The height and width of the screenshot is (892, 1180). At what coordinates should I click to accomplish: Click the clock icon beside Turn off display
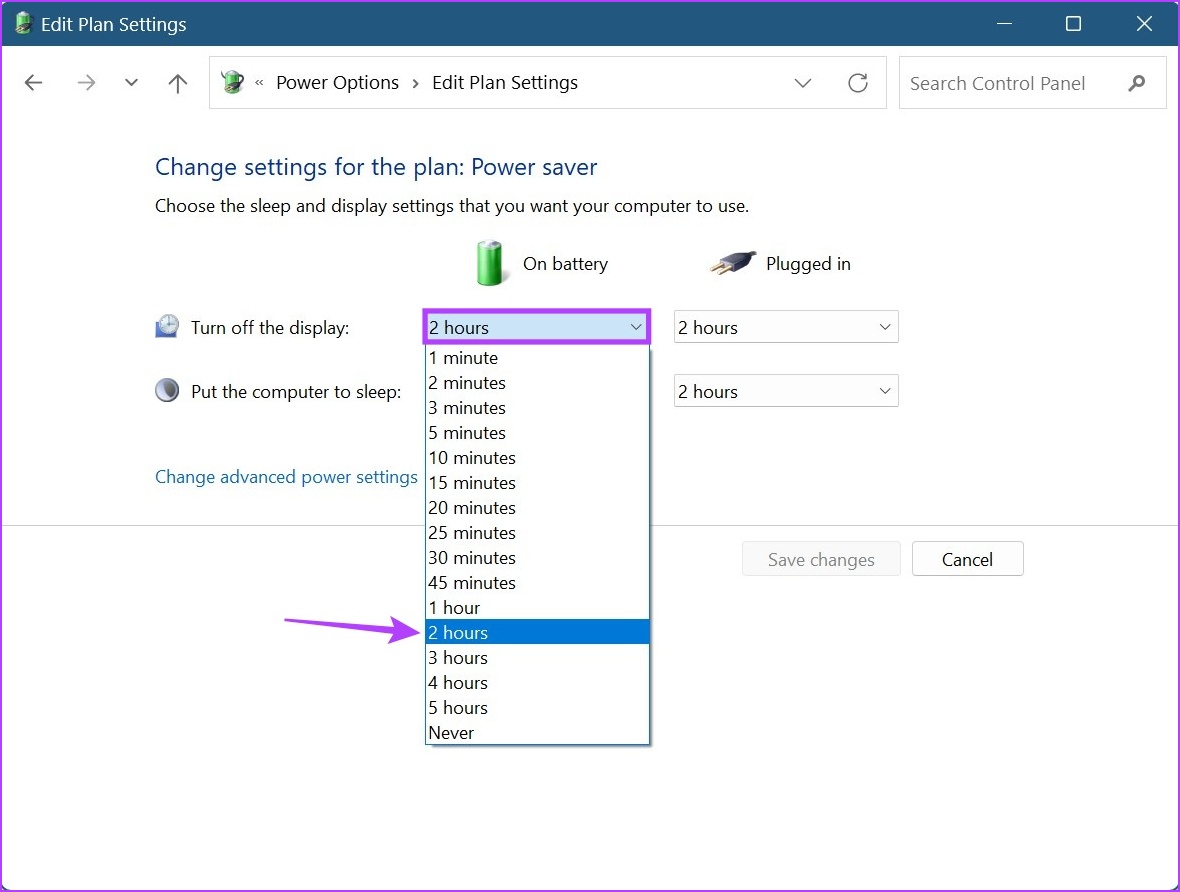click(167, 327)
